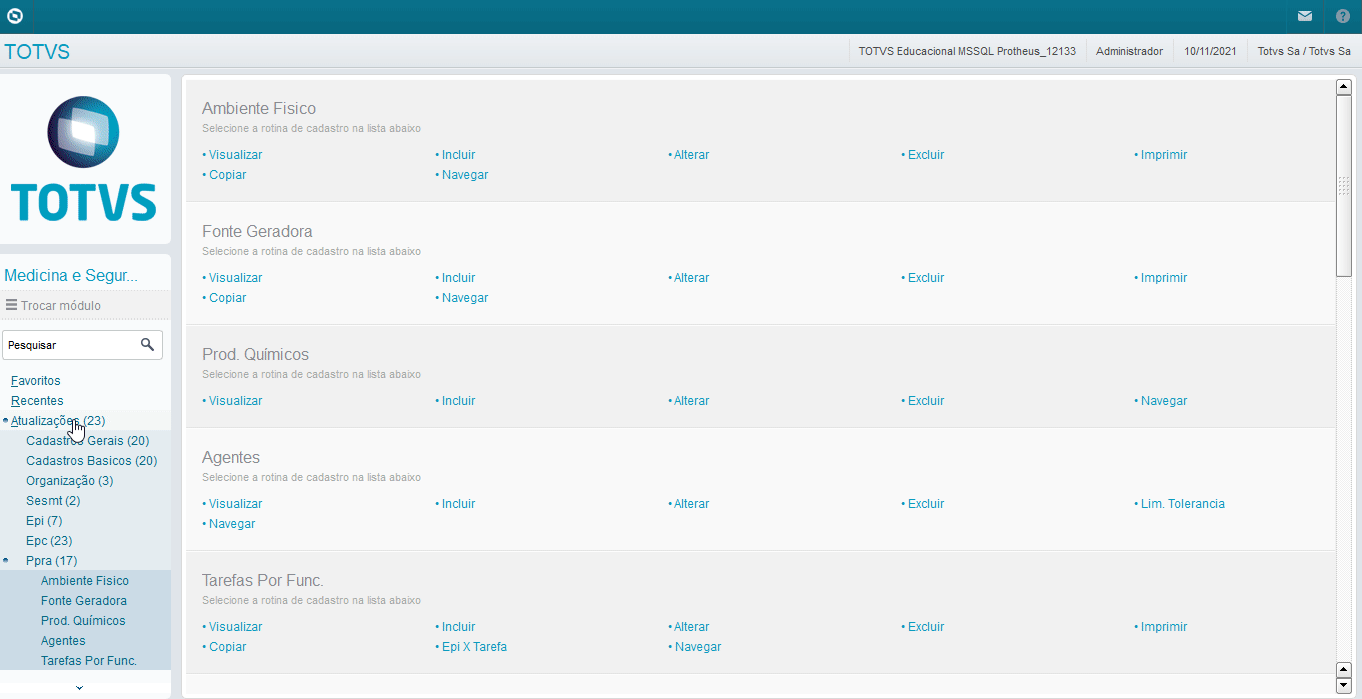Click Alterar under Fonte Geradora

[691, 278]
